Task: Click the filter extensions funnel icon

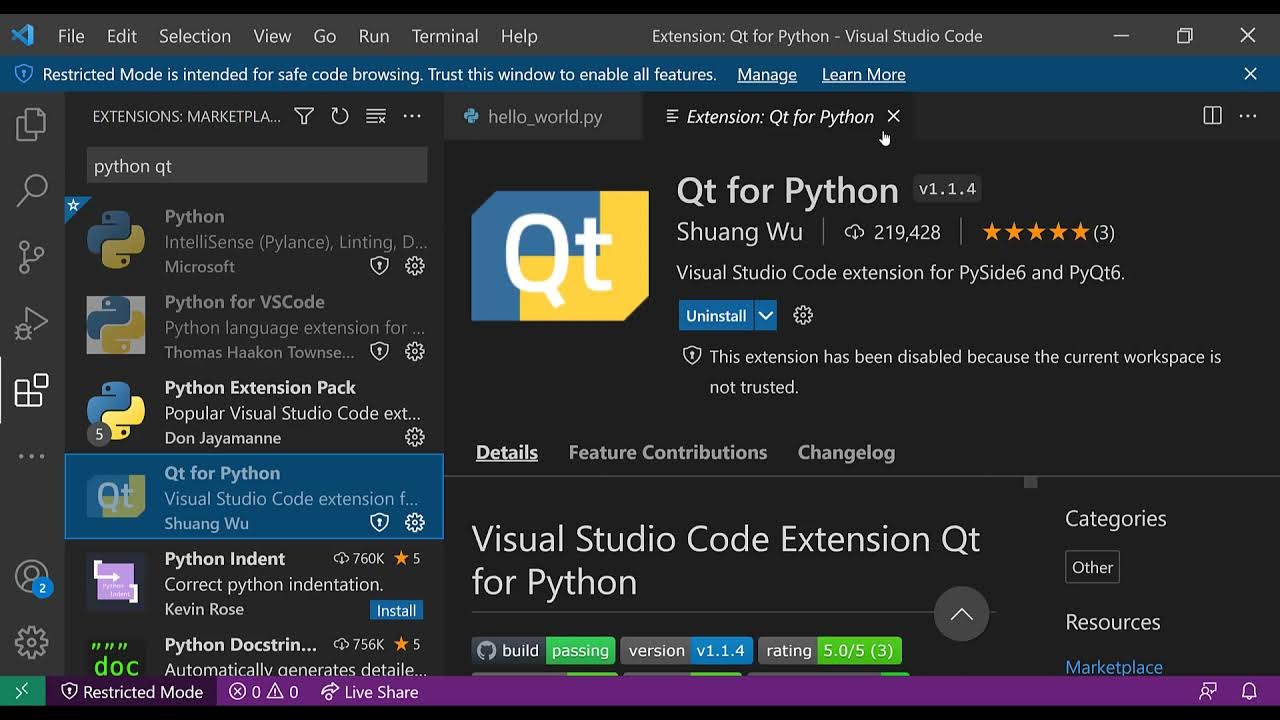Action: (304, 117)
